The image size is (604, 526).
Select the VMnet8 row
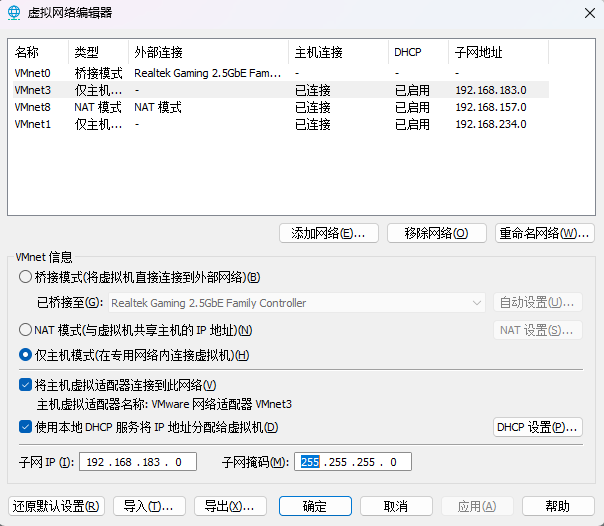281,107
